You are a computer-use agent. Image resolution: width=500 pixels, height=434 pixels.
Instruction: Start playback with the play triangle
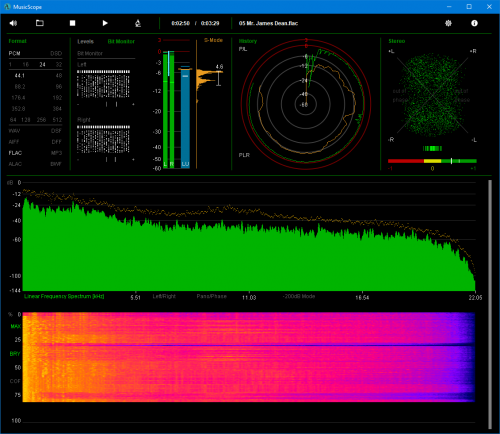(x=105, y=23)
